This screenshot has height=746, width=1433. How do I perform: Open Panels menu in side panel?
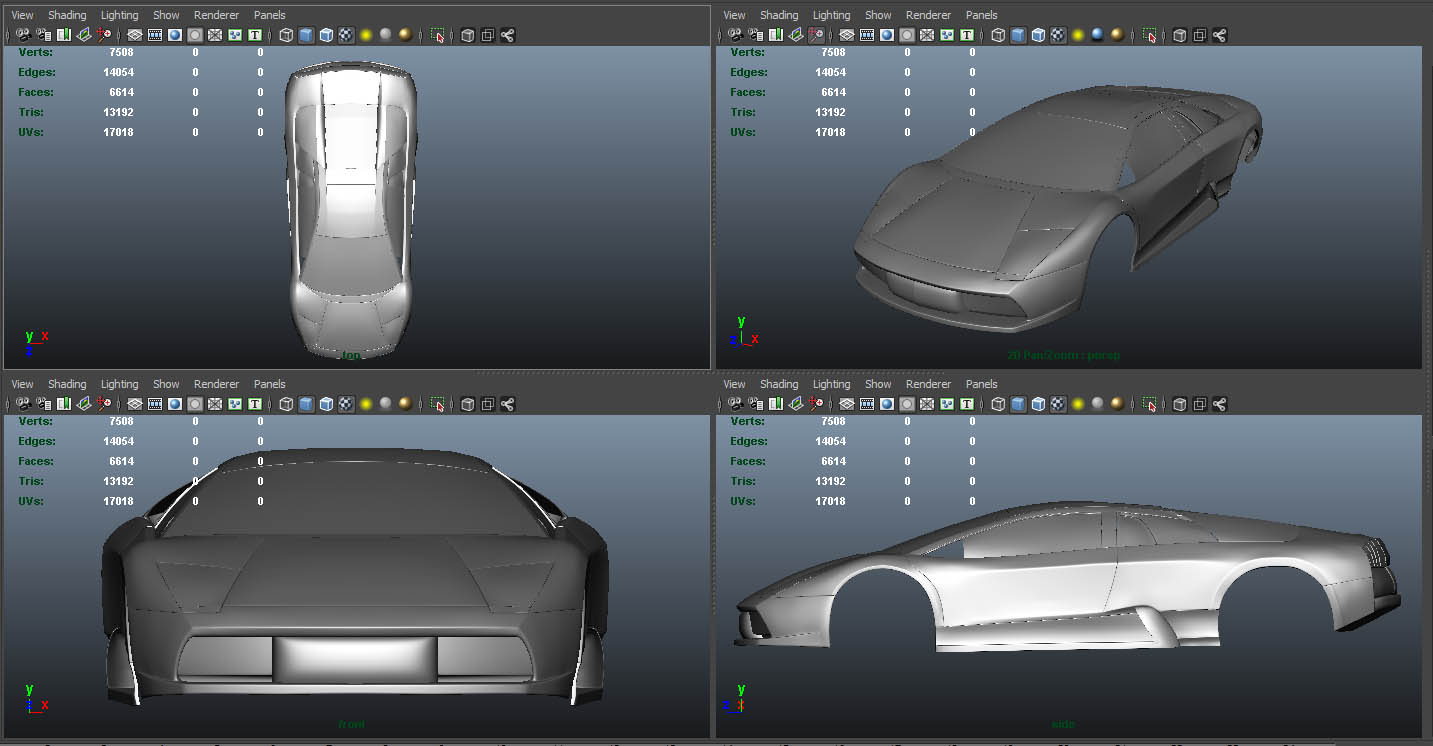coord(981,384)
